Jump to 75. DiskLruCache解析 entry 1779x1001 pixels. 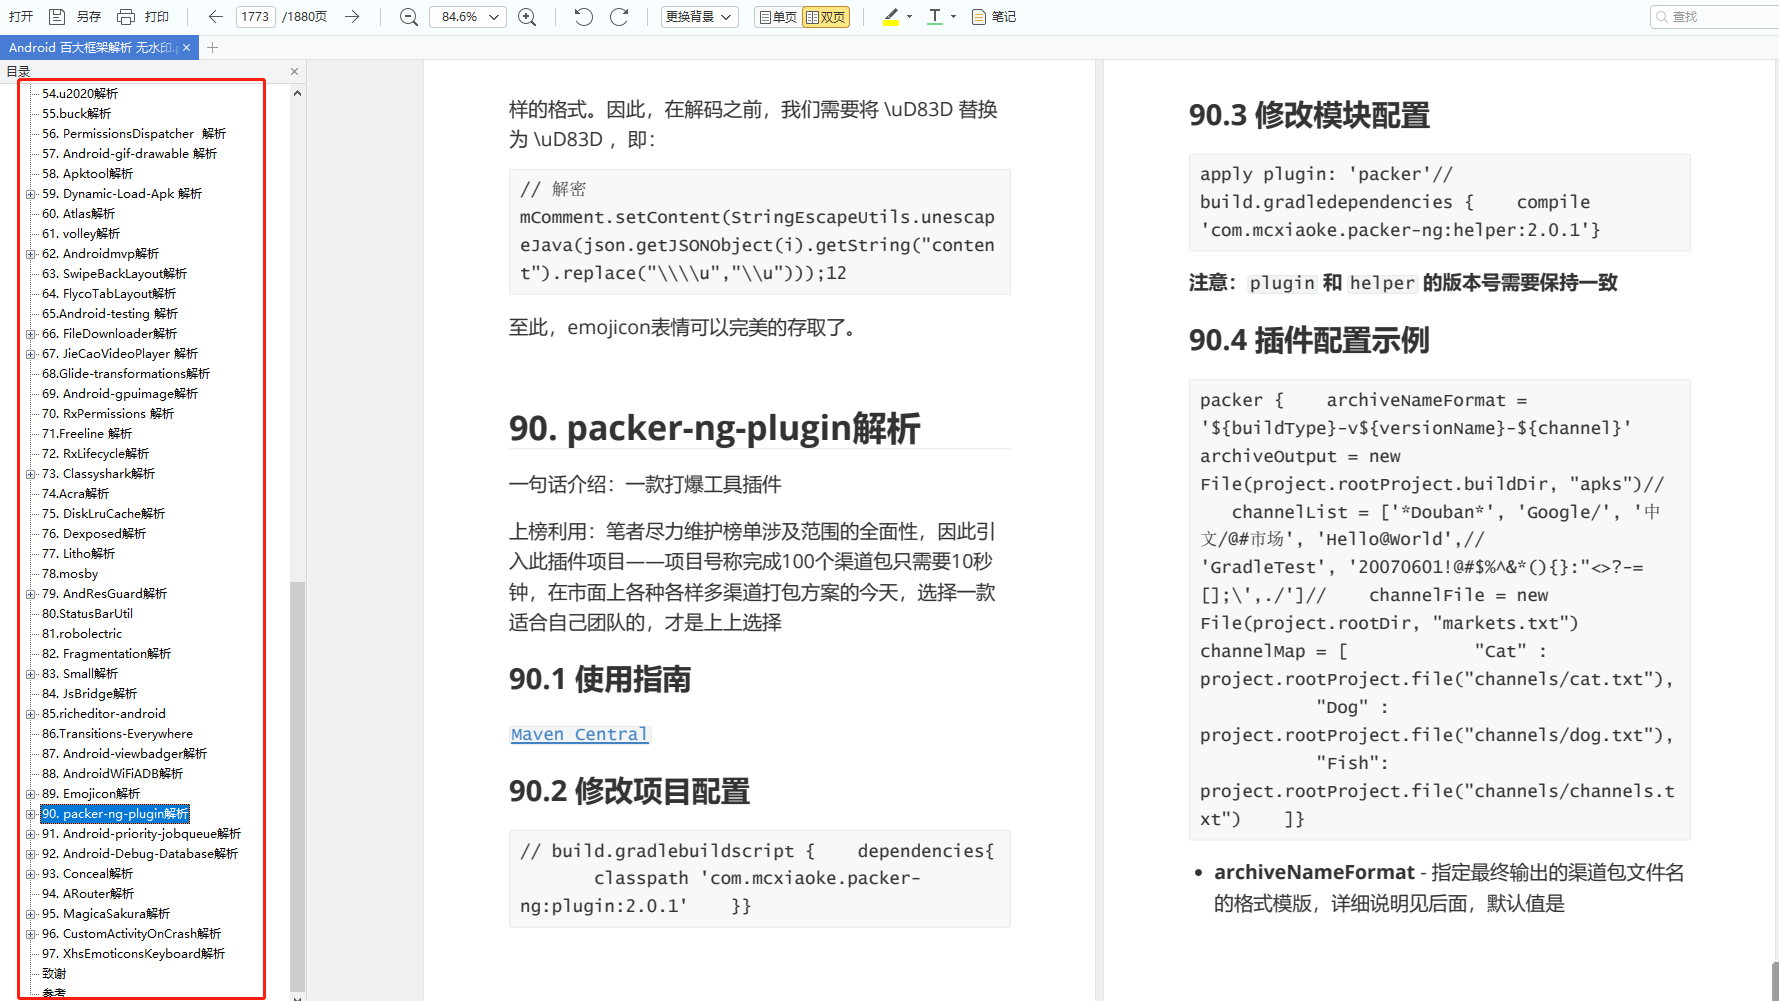point(103,514)
